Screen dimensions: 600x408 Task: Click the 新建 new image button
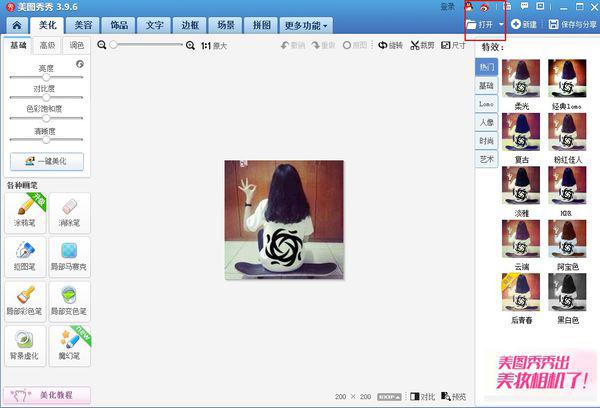(x=524, y=24)
